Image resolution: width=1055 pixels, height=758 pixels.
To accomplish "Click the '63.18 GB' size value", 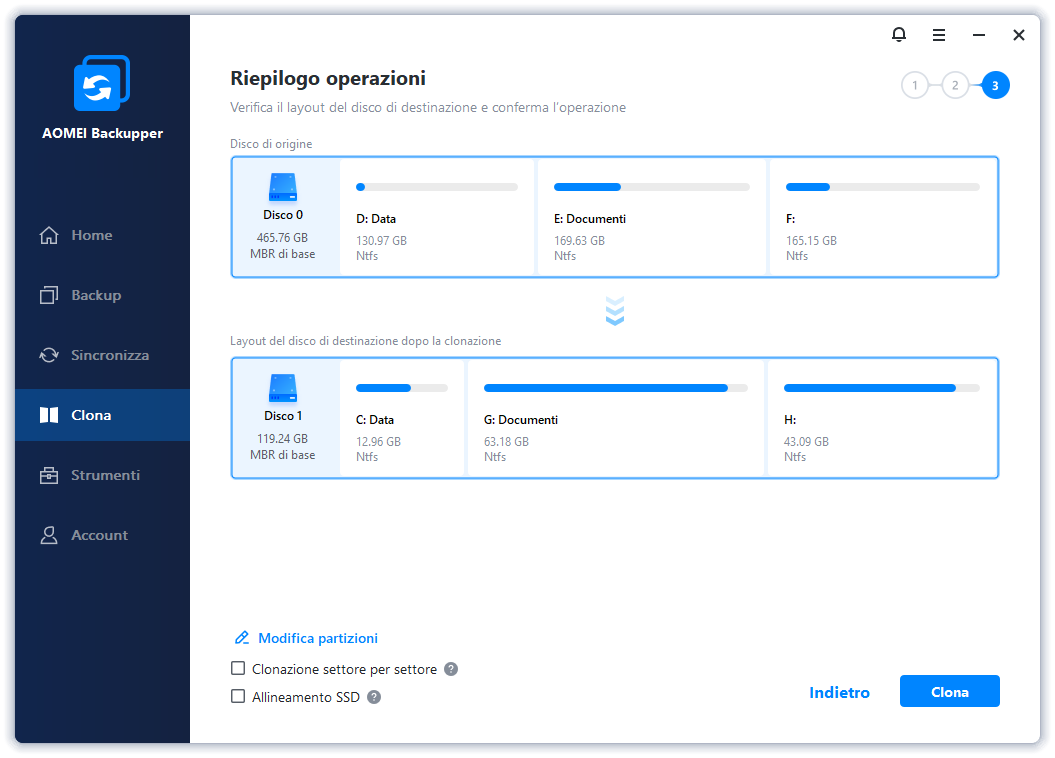I will coord(507,442).
